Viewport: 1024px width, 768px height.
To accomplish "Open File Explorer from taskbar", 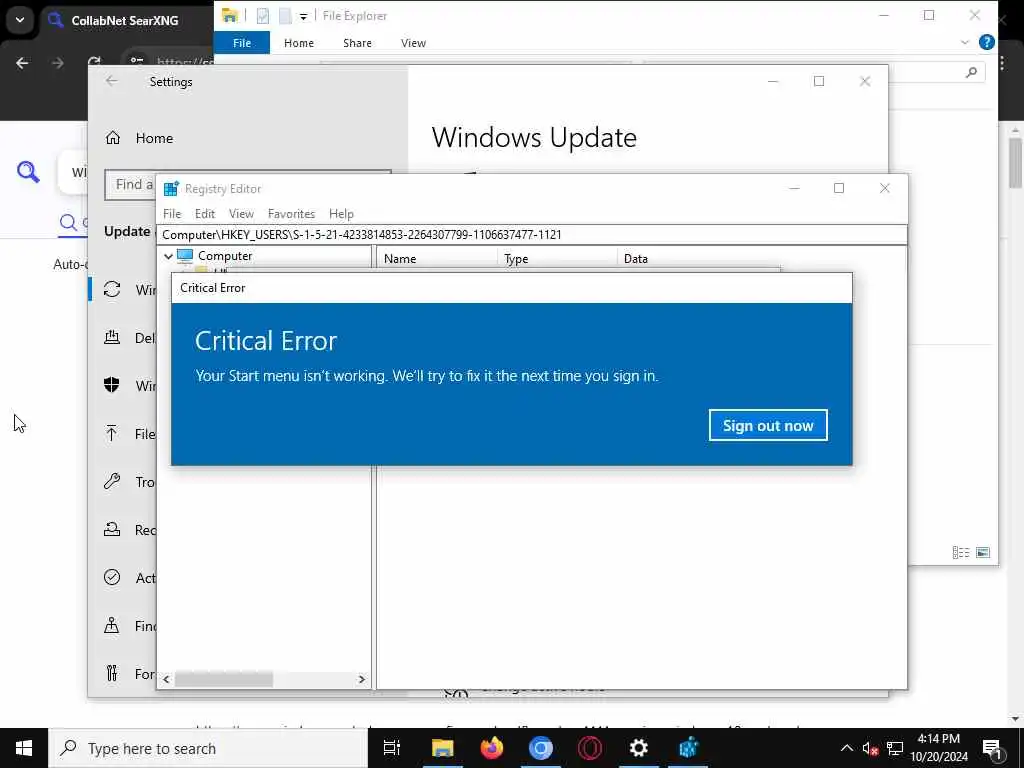I will [442, 748].
